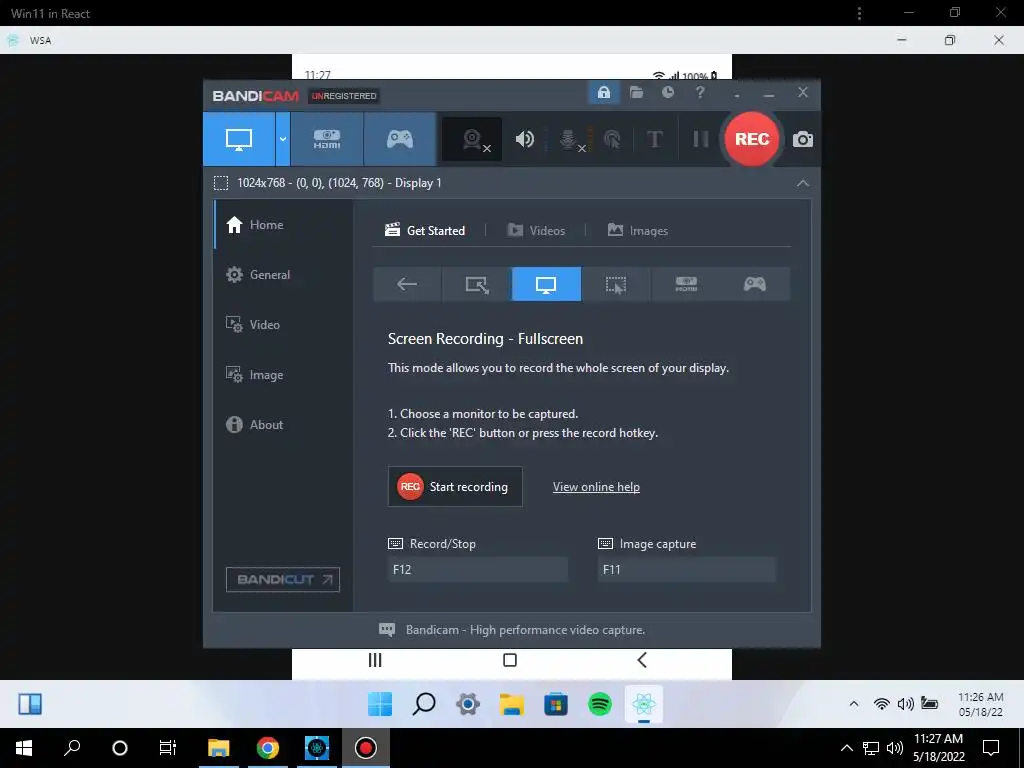Click the Image capture hotkey field F11

click(x=686, y=569)
